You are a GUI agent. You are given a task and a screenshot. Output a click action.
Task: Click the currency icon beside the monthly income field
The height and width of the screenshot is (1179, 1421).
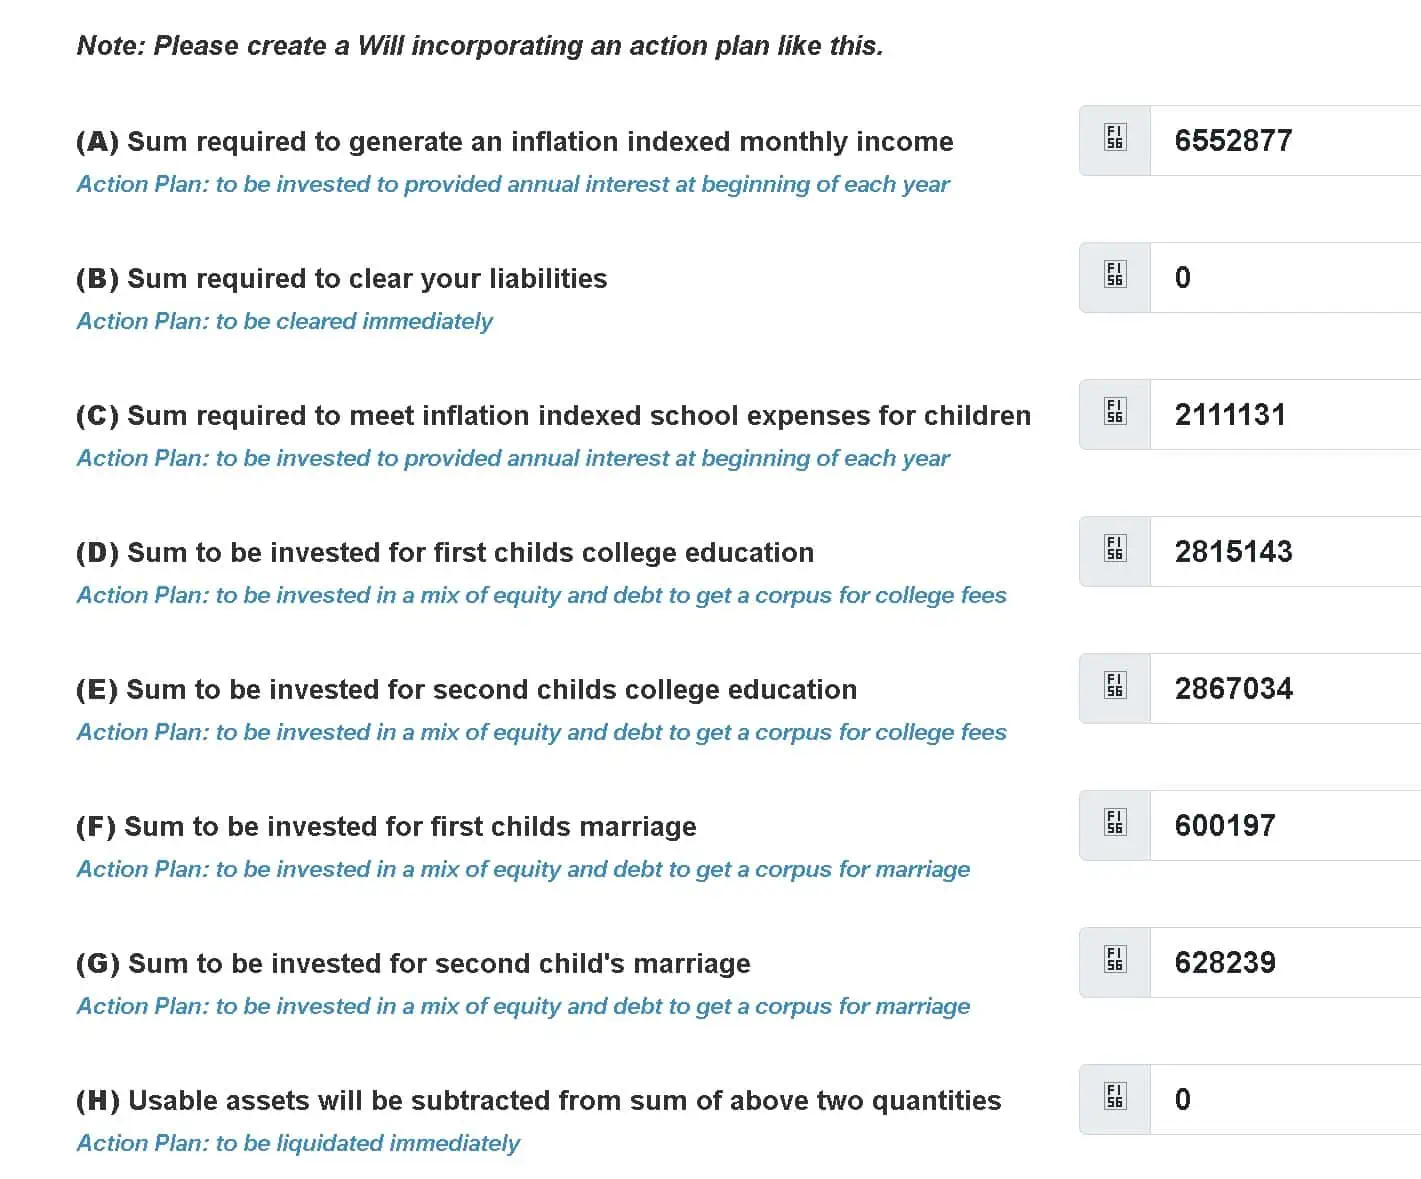(x=1113, y=139)
